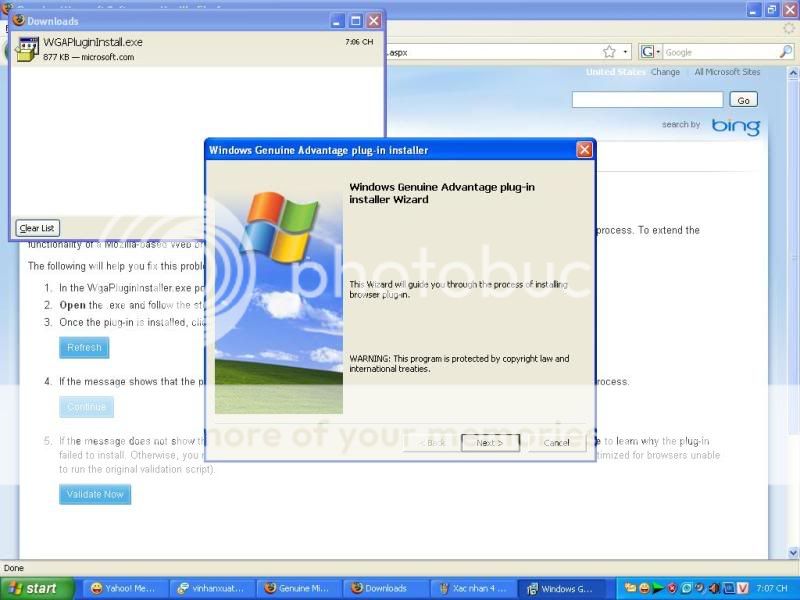Click the Refresh button on the webpage

pyautogui.click(x=84, y=347)
